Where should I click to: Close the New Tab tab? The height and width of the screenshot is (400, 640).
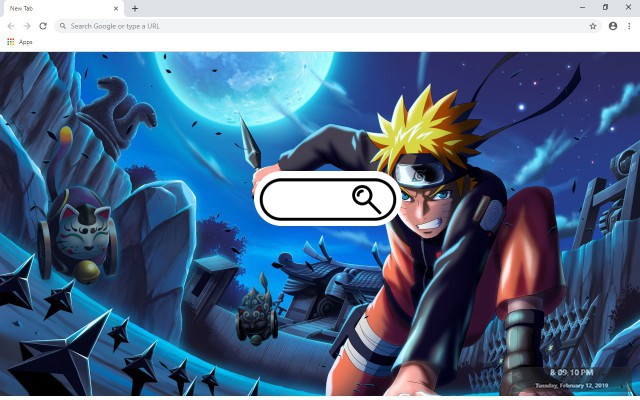pos(116,8)
